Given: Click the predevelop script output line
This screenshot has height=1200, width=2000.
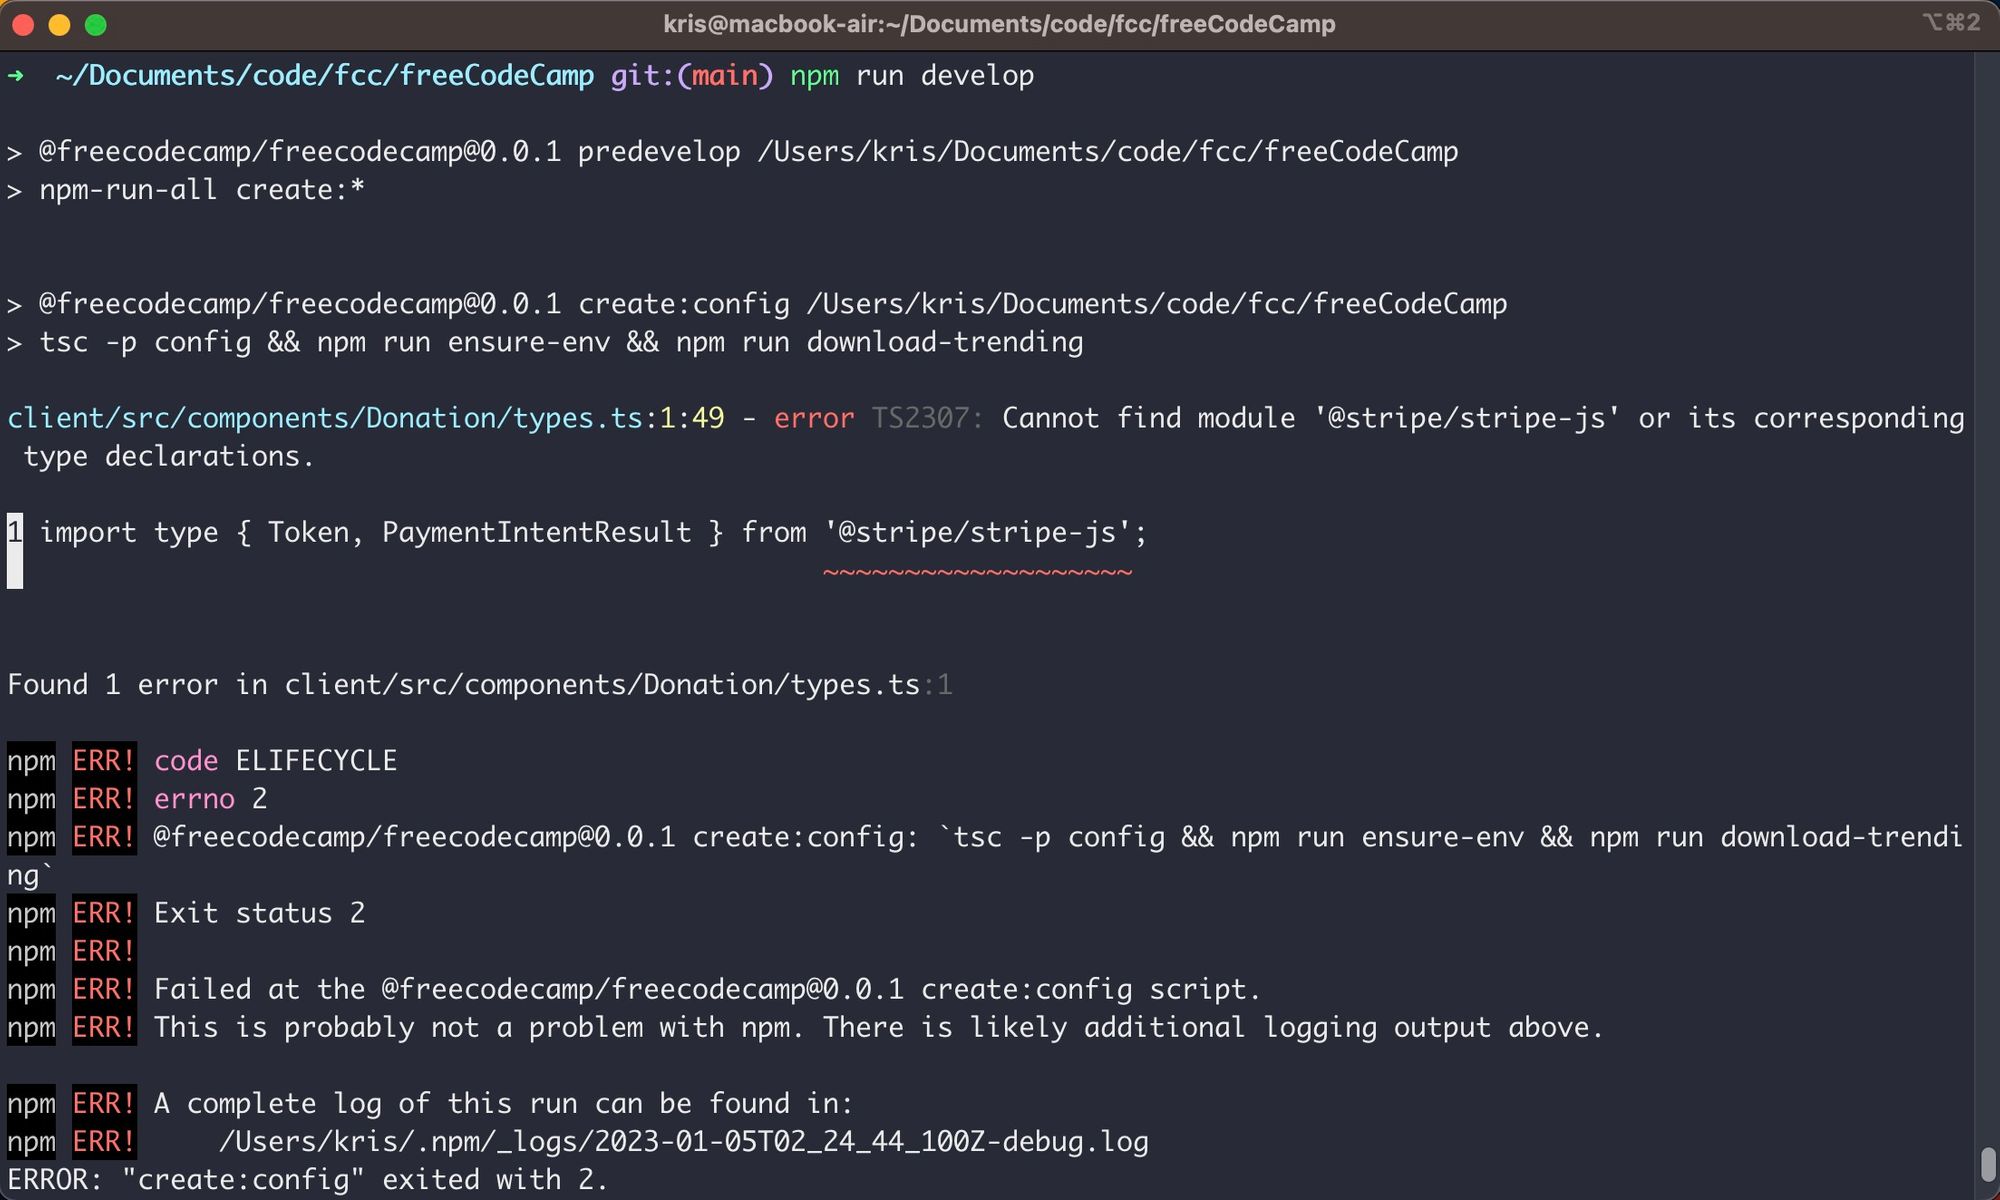Looking at the screenshot, I should [x=732, y=152].
